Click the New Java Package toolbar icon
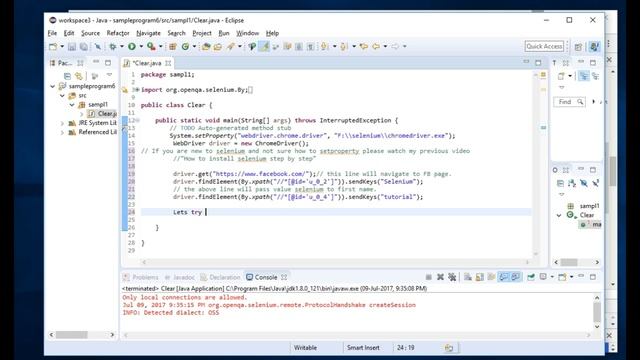This screenshot has height=360, width=640. [x=173, y=47]
